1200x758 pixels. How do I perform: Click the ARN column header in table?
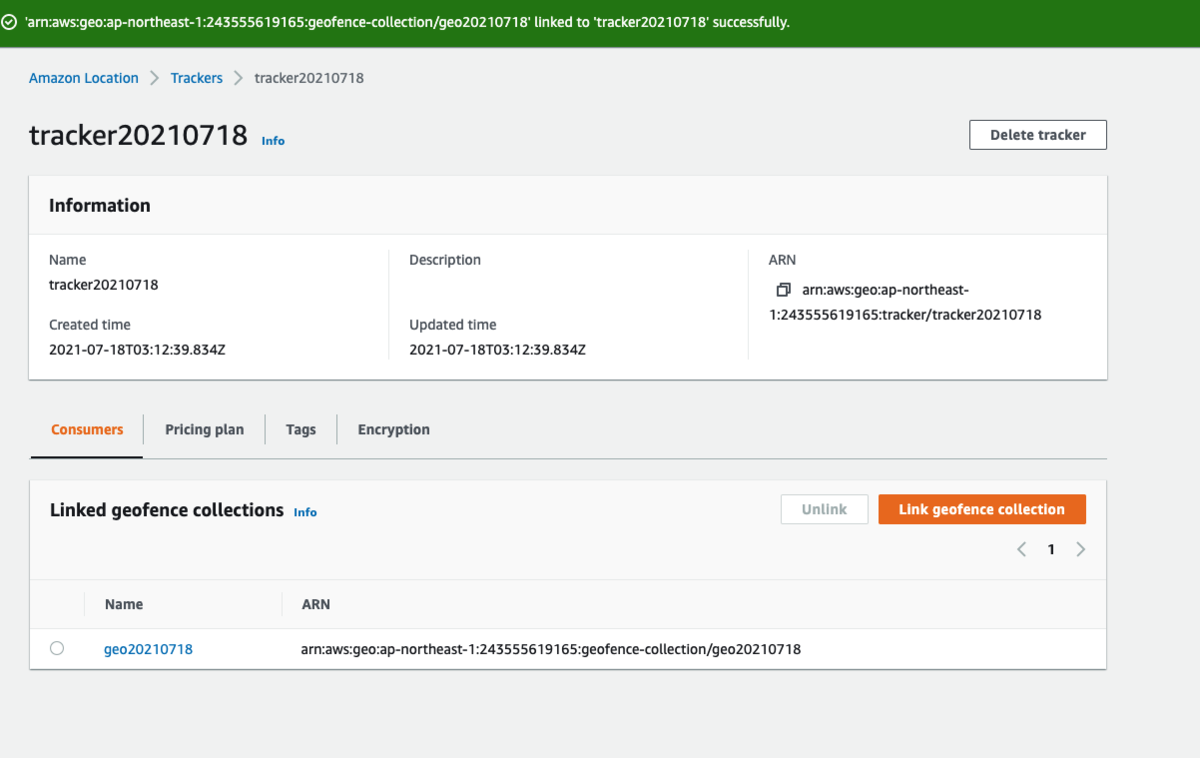316,604
